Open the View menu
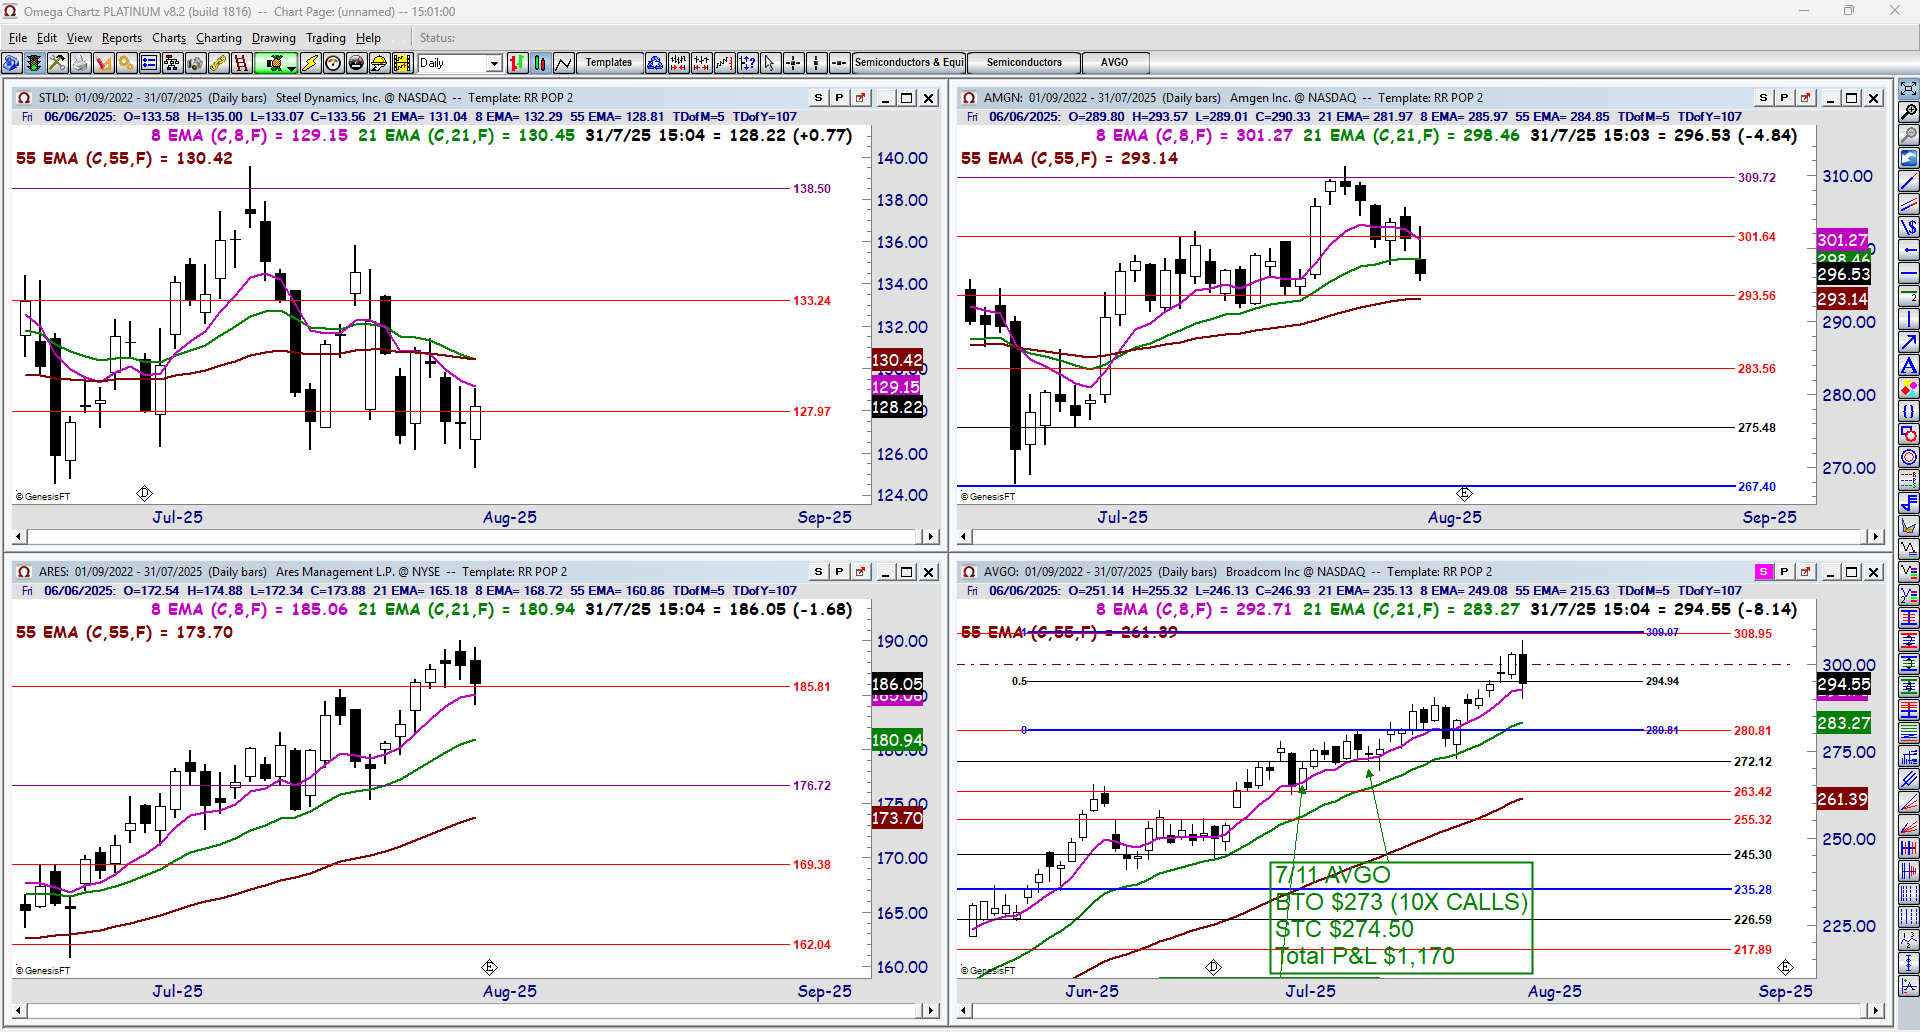This screenshot has width=1920, height=1032. coord(79,38)
